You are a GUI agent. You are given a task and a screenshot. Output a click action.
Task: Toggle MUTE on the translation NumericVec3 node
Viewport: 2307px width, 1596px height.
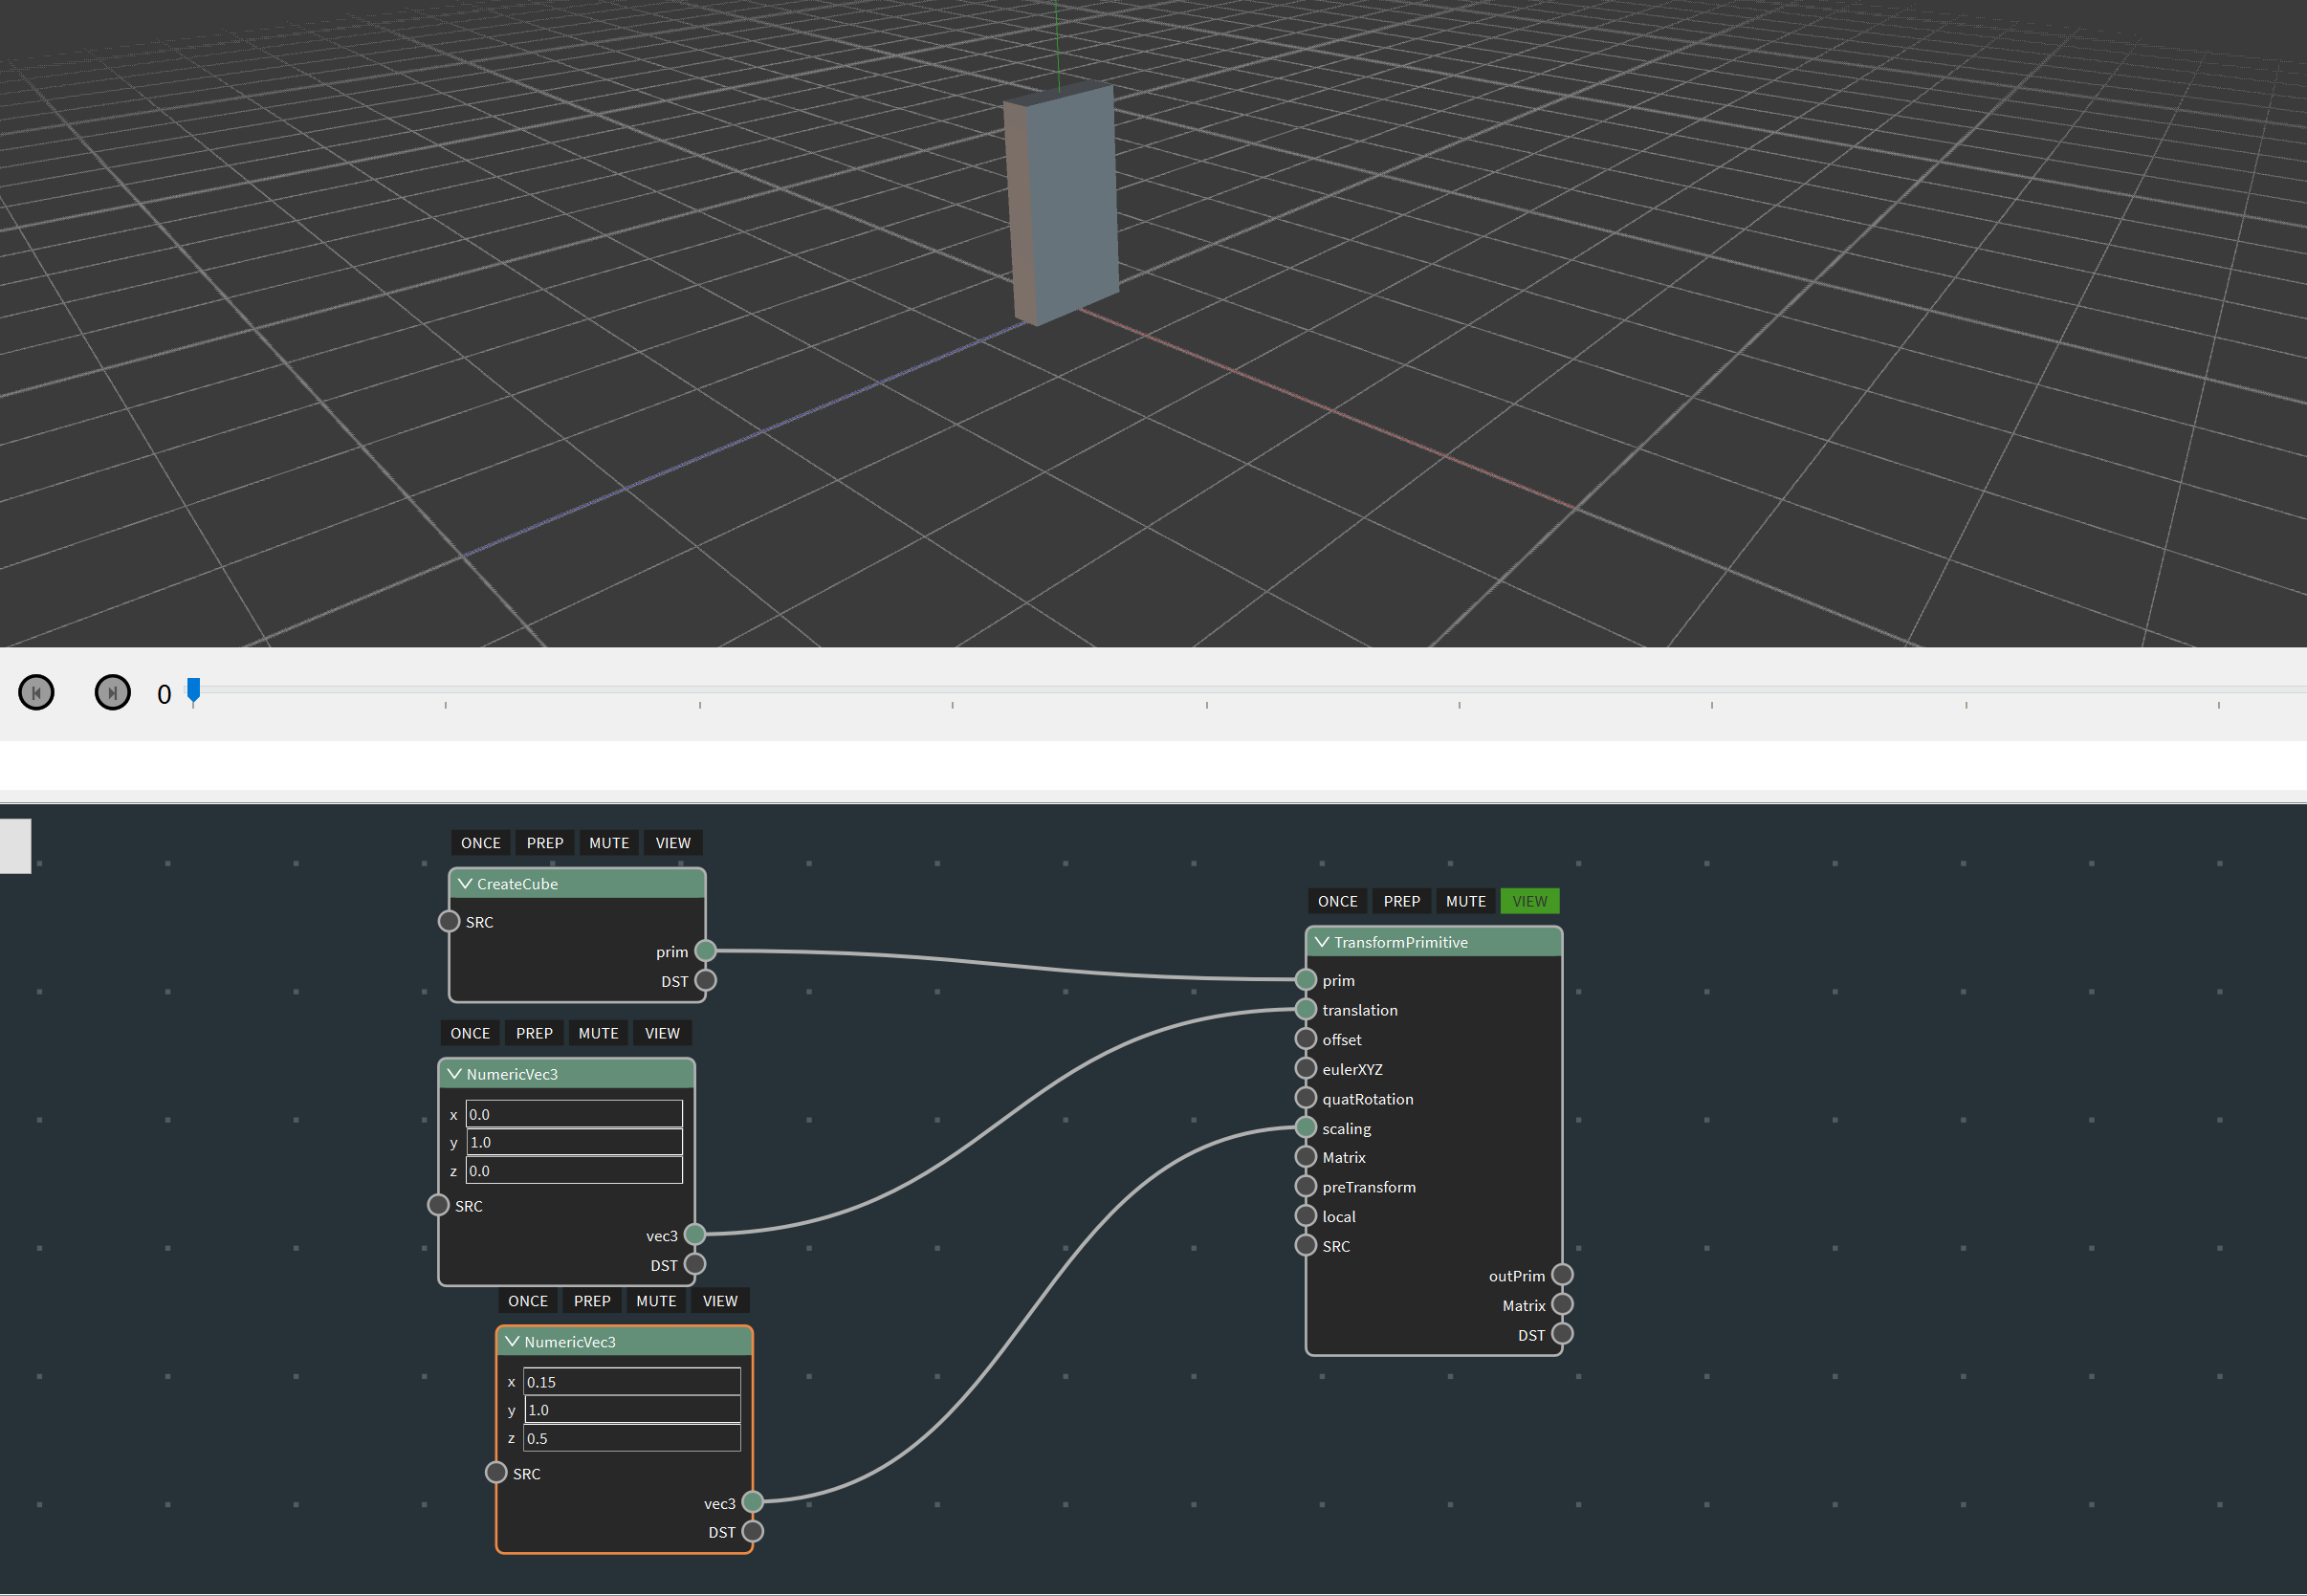[x=598, y=1033]
